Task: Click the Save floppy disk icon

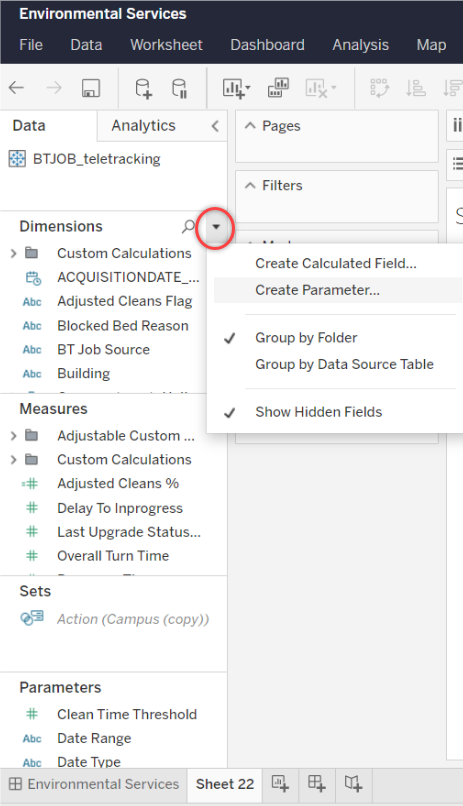Action: pos(91,88)
